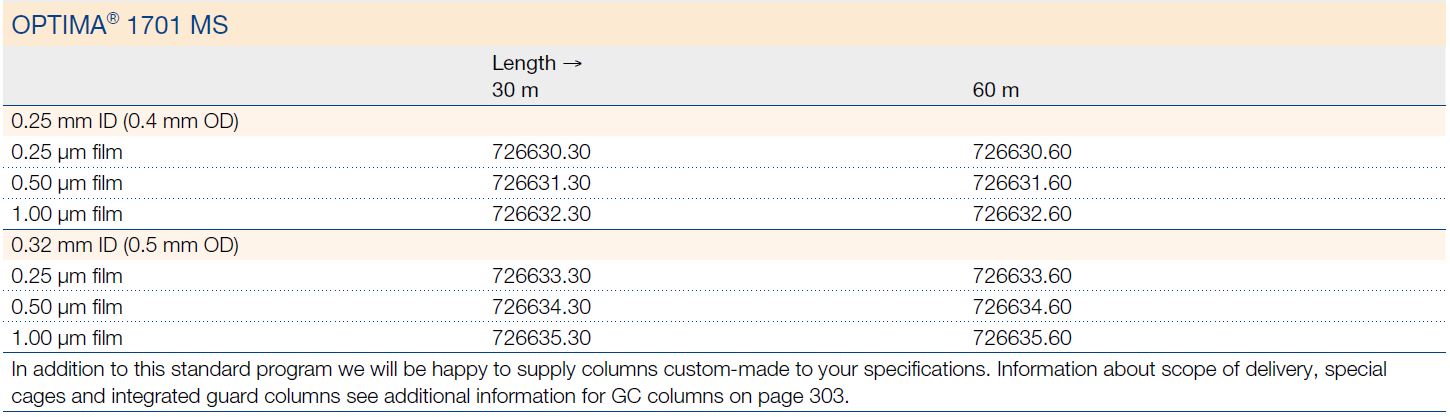Choose part number 726632.60
This screenshot has width=1450, height=417.
pyautogui.click(x=1022, y=215)
